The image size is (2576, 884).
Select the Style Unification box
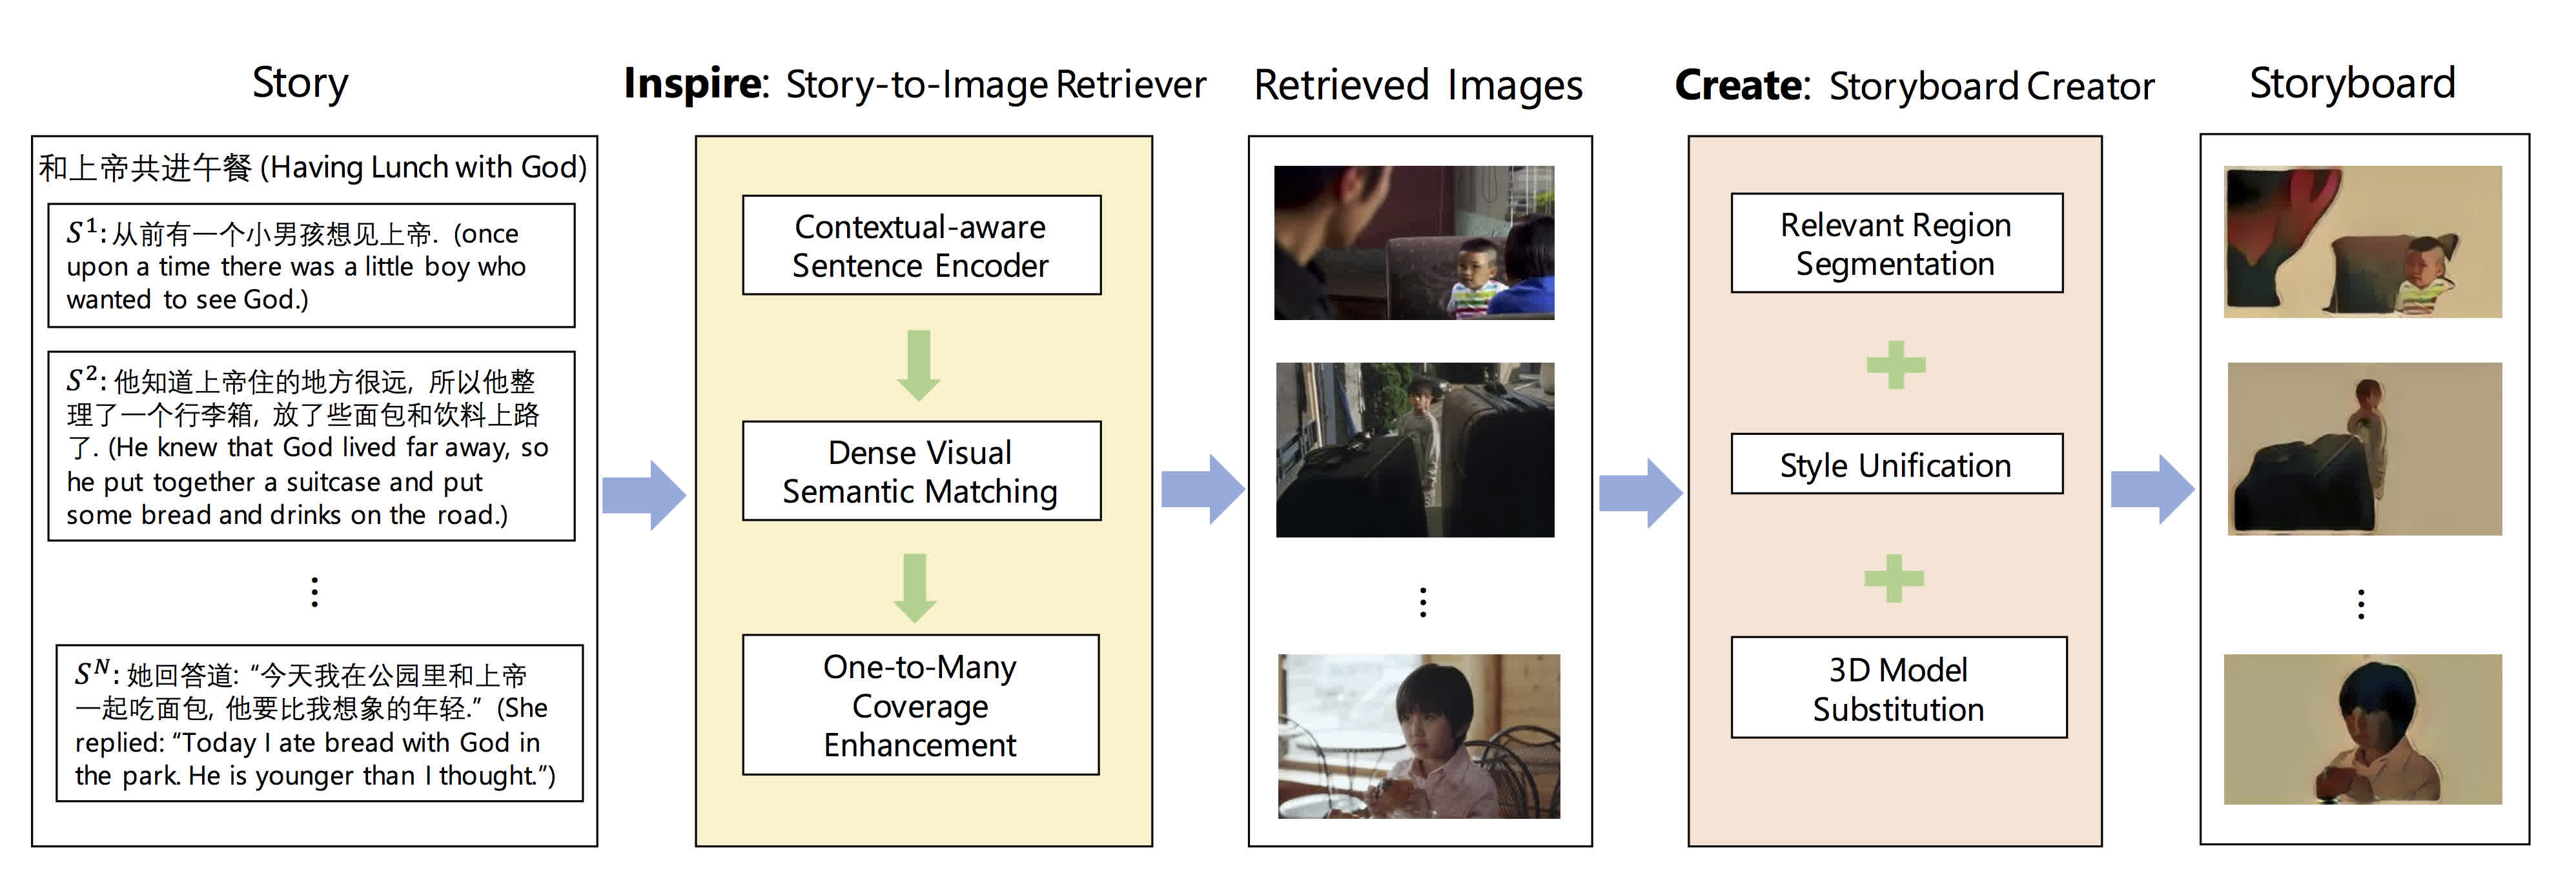coord(1896,464)
